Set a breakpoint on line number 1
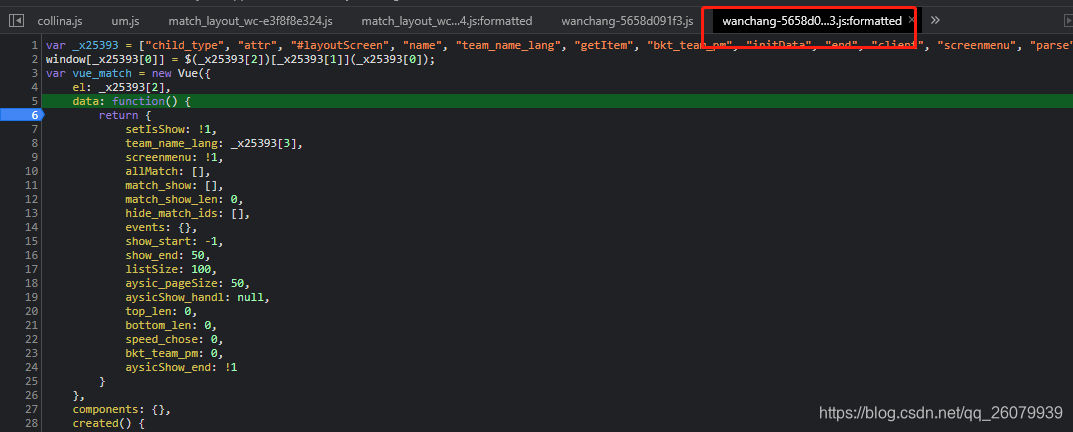The image size is (1073, 432). pyautogui.click(x=34, y=45)
